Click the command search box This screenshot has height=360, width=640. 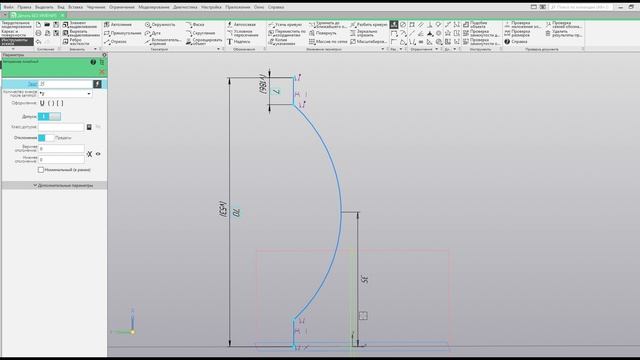(x=580, y=7)
